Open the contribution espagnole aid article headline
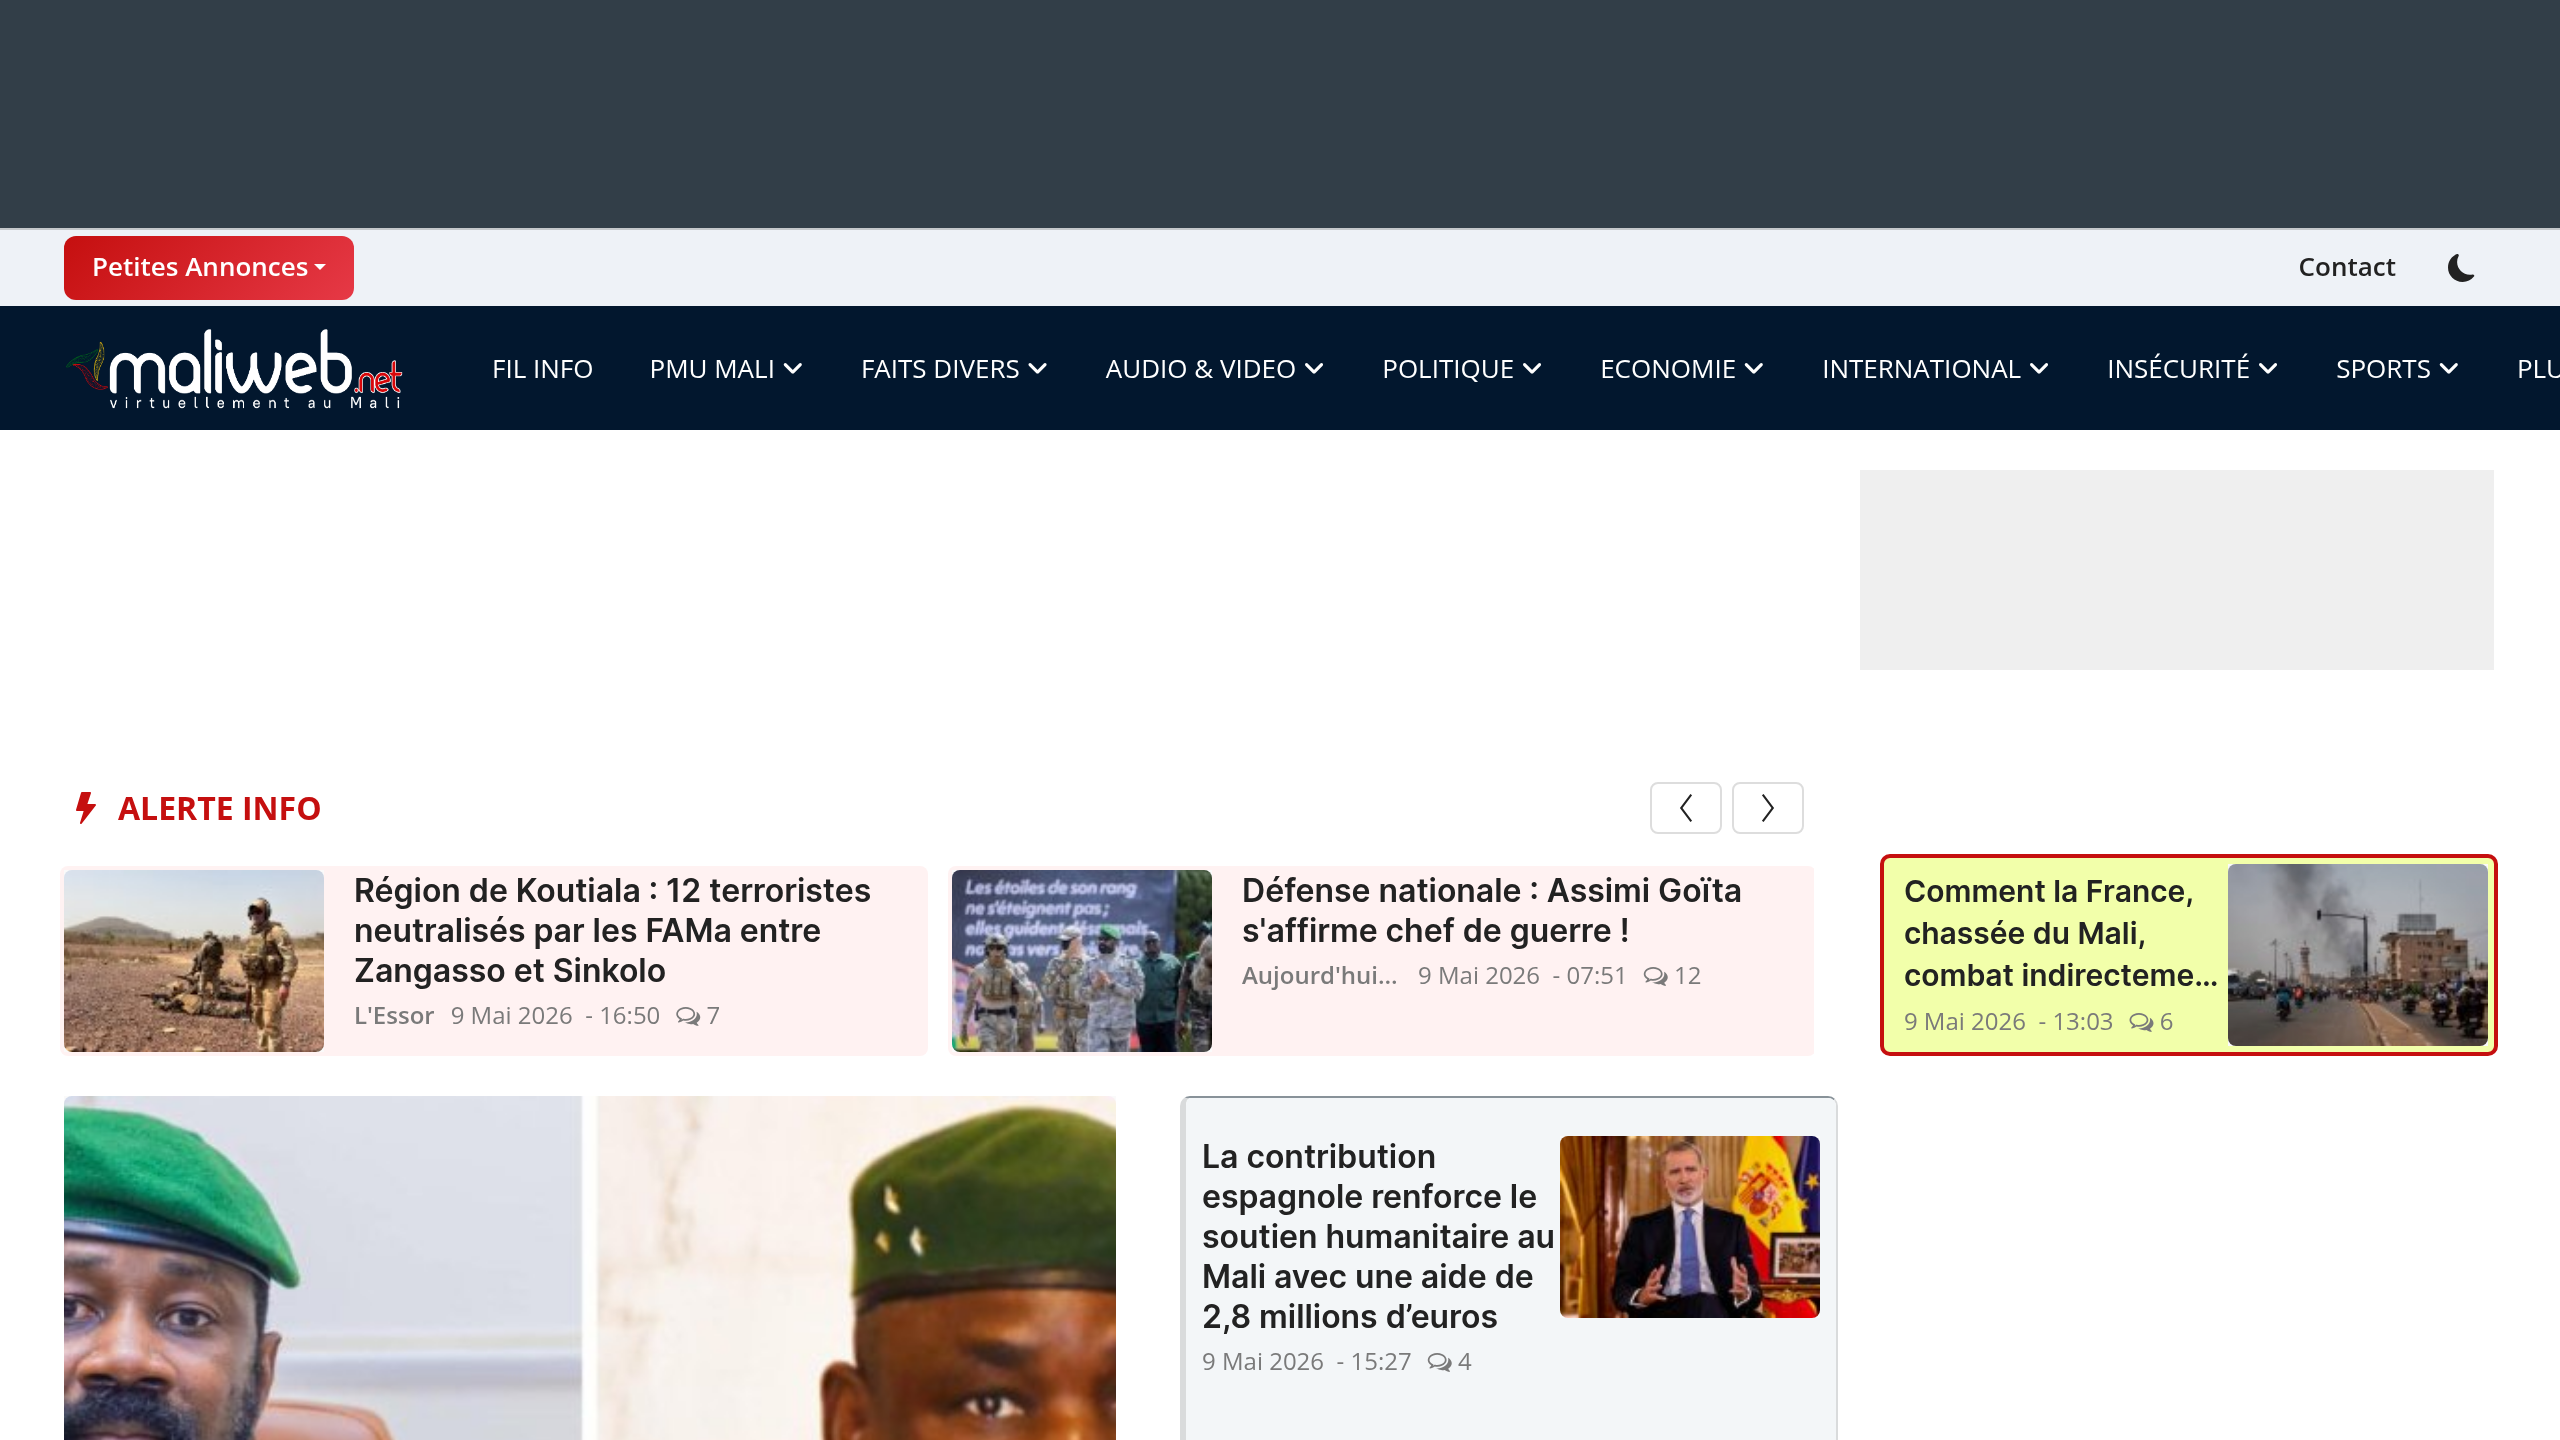2560x1440 pixels. pos(1378,1236)
